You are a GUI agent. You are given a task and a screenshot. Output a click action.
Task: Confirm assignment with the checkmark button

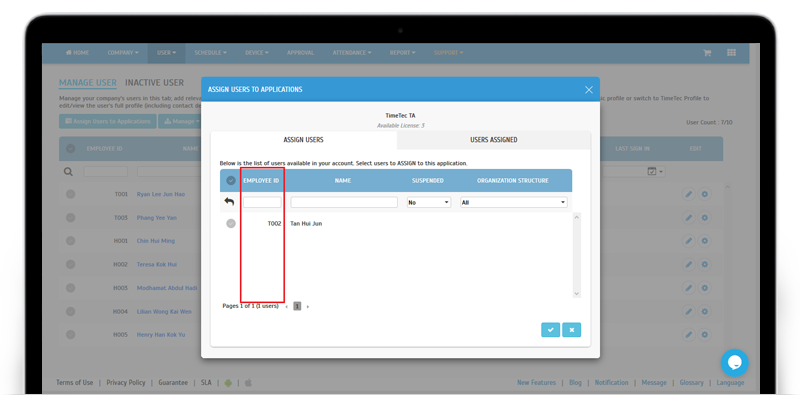click(551, 330)
